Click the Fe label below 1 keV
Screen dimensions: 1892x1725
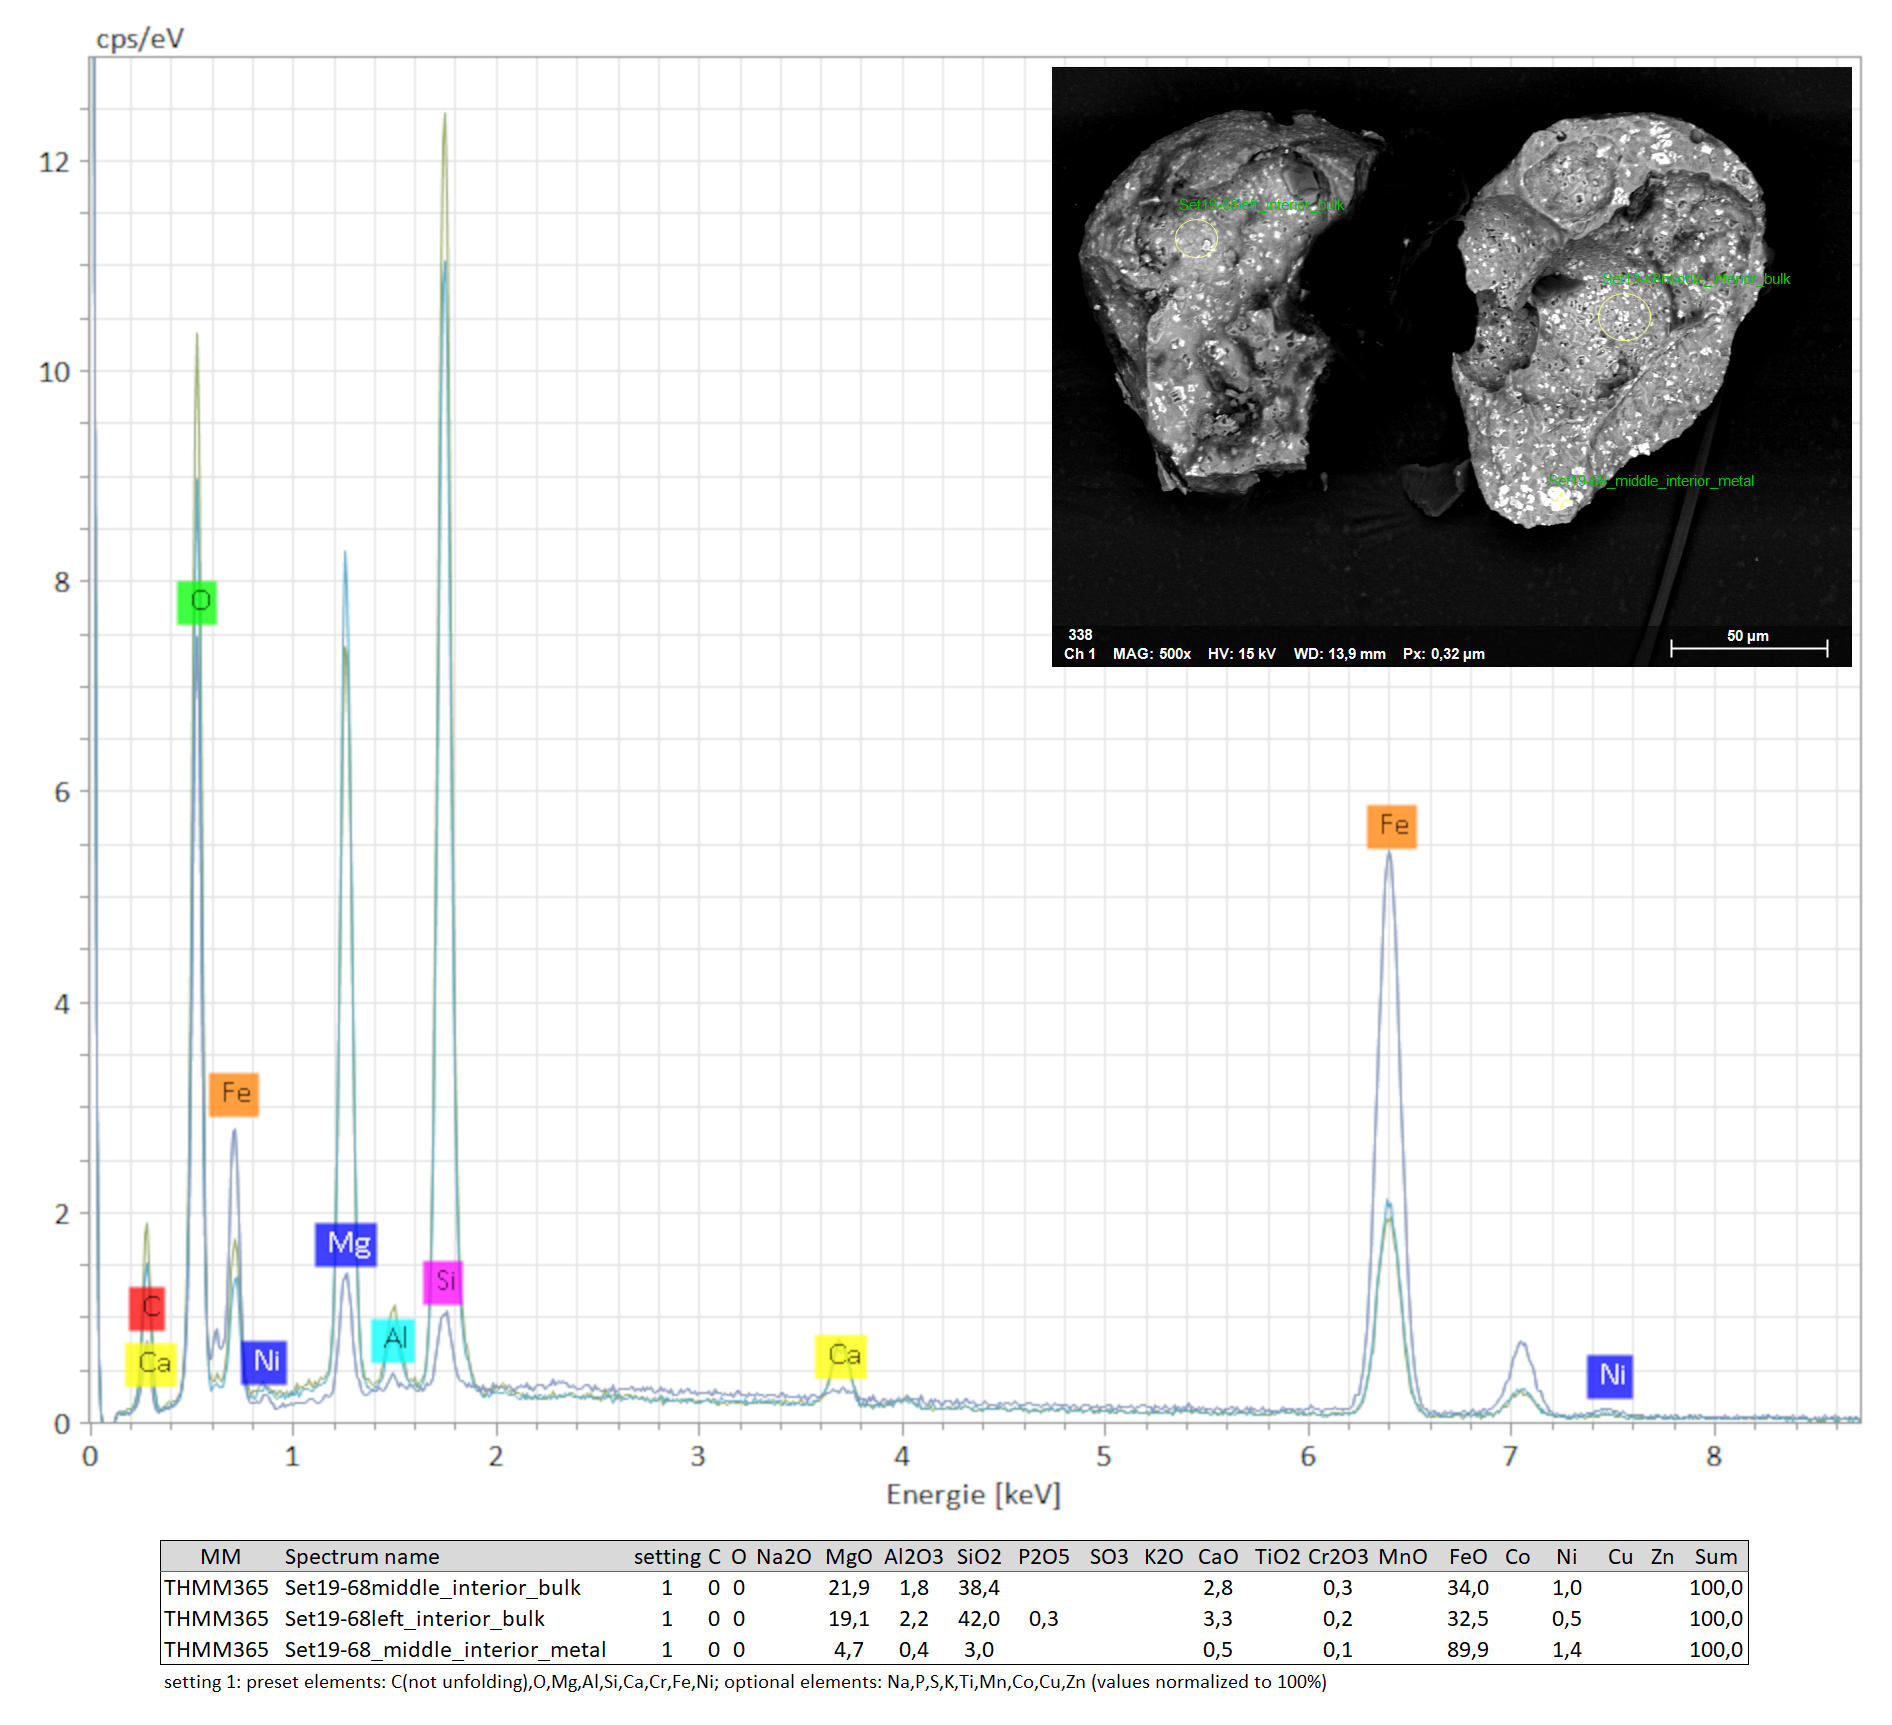pos(234,1094)
